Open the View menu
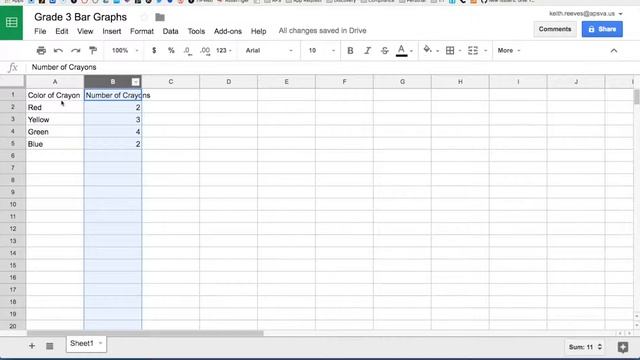Image resolution: width=640 pixels, height=360 pixels. point(85,31)
